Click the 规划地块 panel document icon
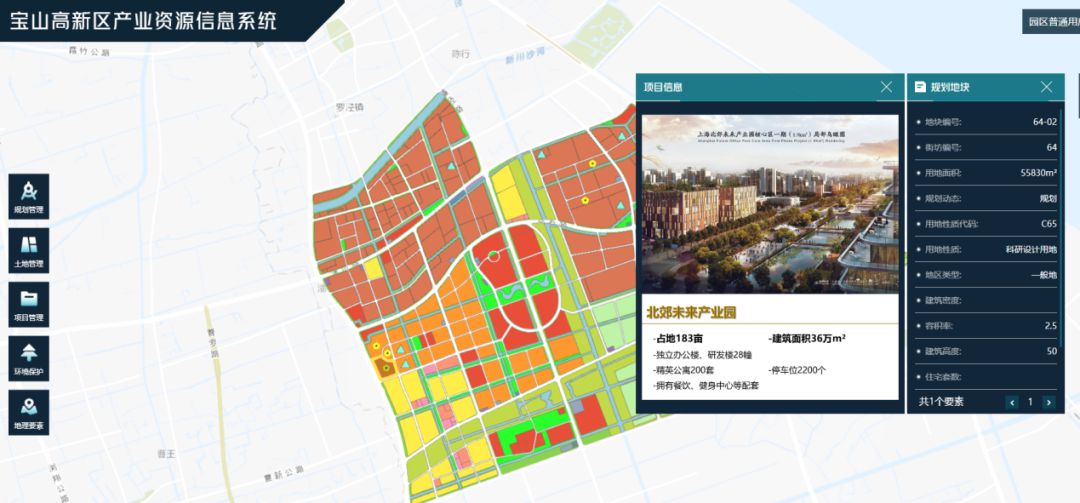This screenshot has height=503, width=1080. pos(920,87)
